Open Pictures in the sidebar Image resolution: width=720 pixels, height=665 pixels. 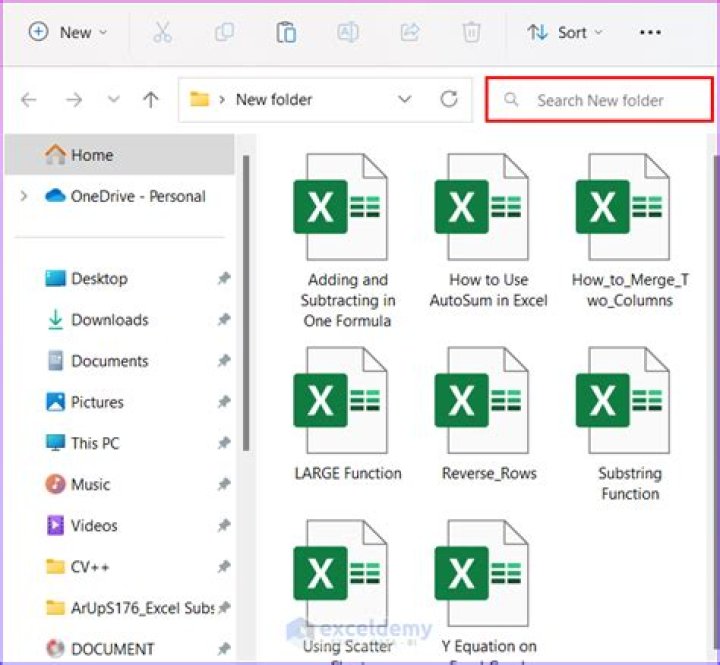pyautogui.click(x=85, y=402)
